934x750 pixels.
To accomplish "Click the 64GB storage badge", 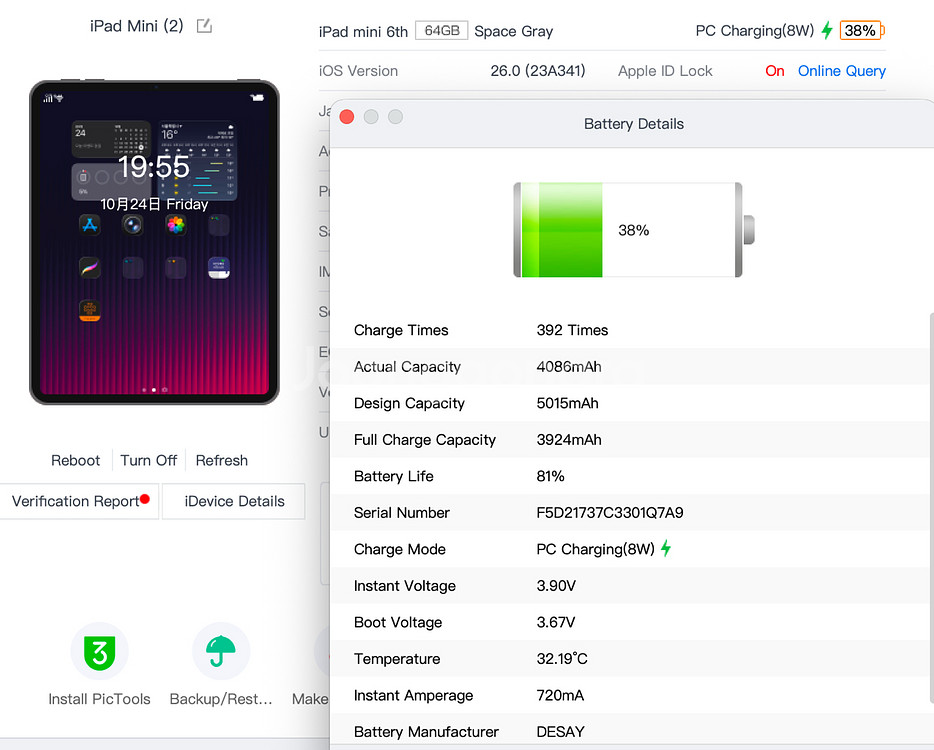I will (441, 31).
